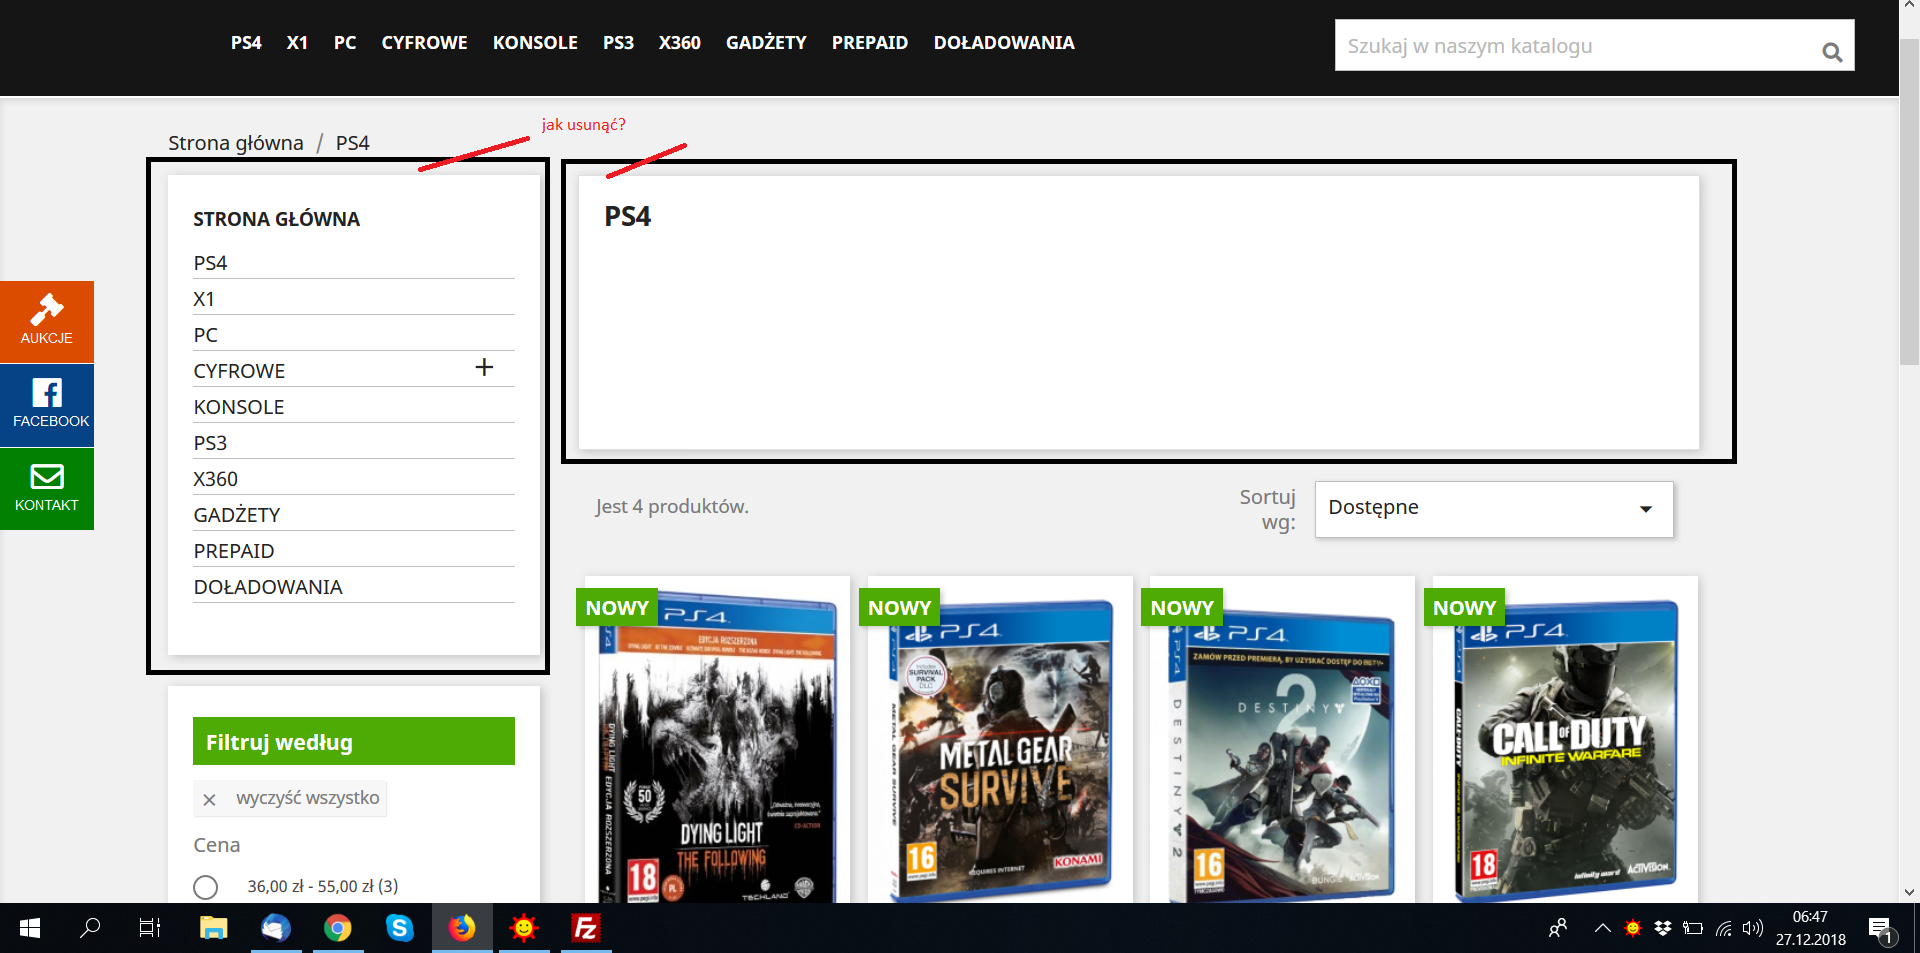The image size is (1920, 953).
Task: Show hidden system tray icons
Action: tap(1602, 928)
